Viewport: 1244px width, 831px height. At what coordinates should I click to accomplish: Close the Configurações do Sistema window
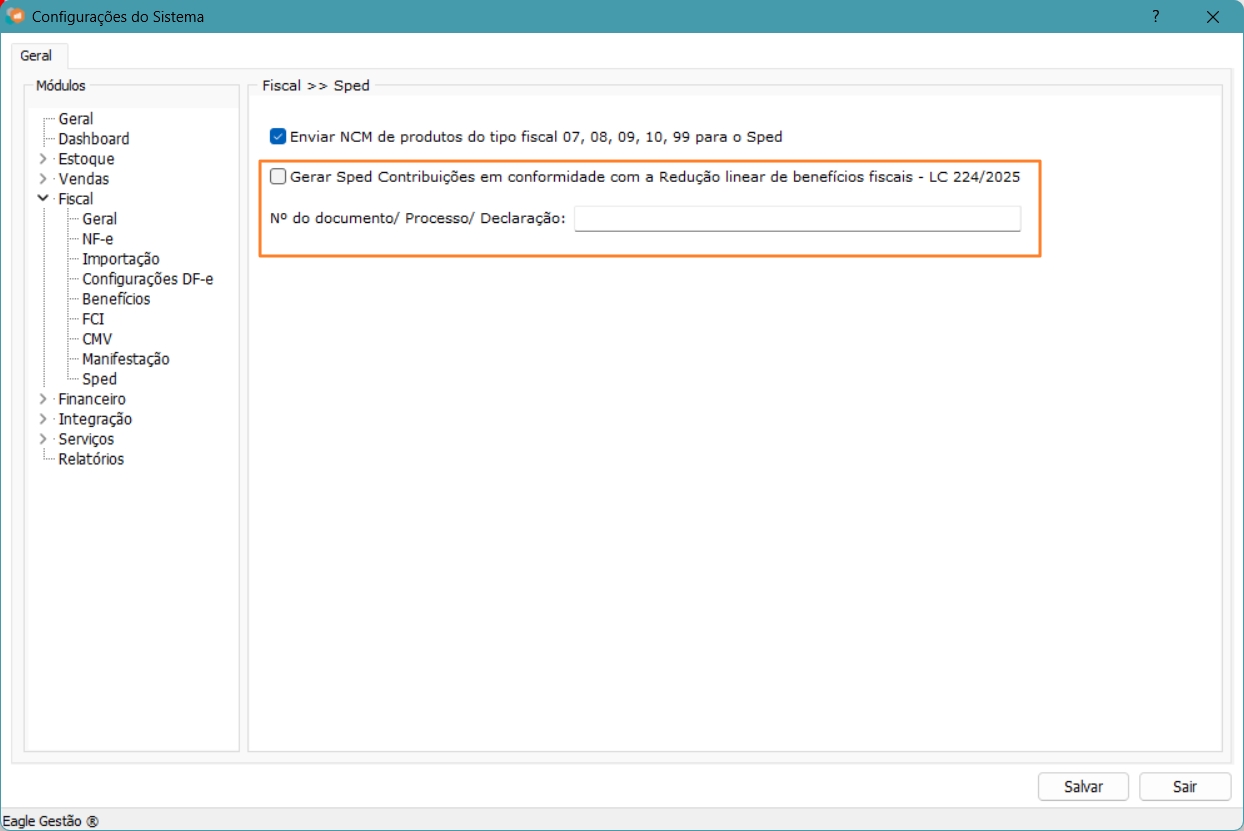pyautogui.click(x=1213, y=16)
